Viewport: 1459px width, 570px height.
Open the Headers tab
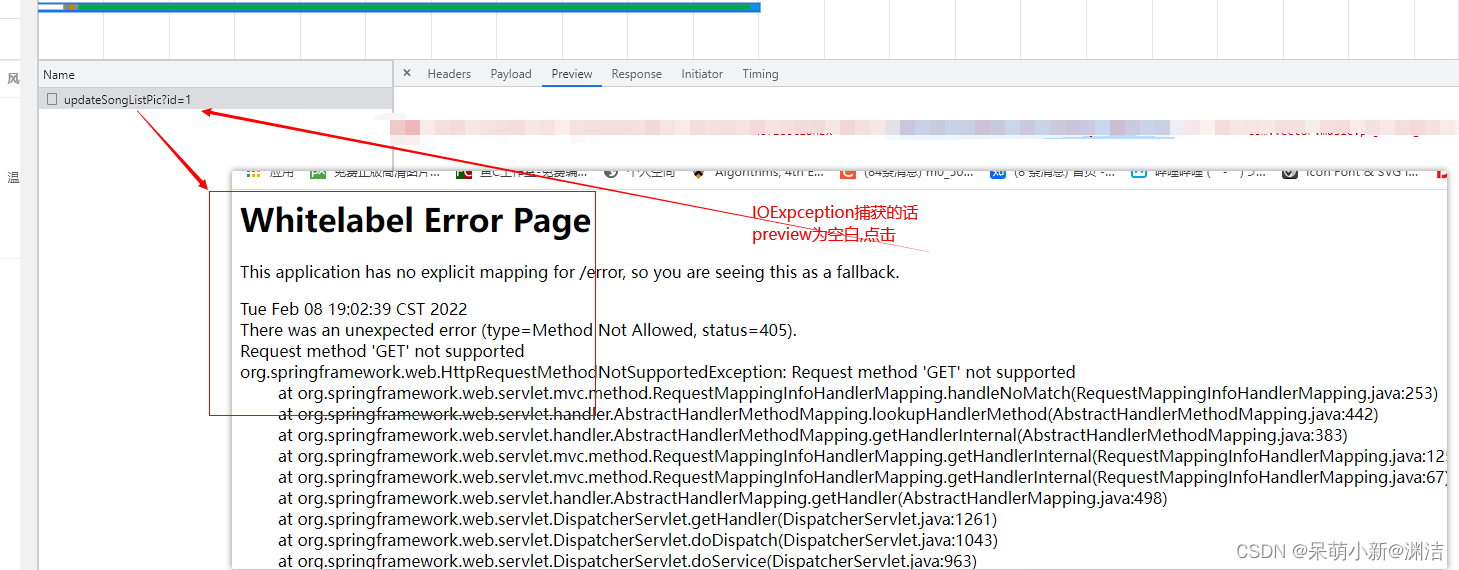coord(449,74)
